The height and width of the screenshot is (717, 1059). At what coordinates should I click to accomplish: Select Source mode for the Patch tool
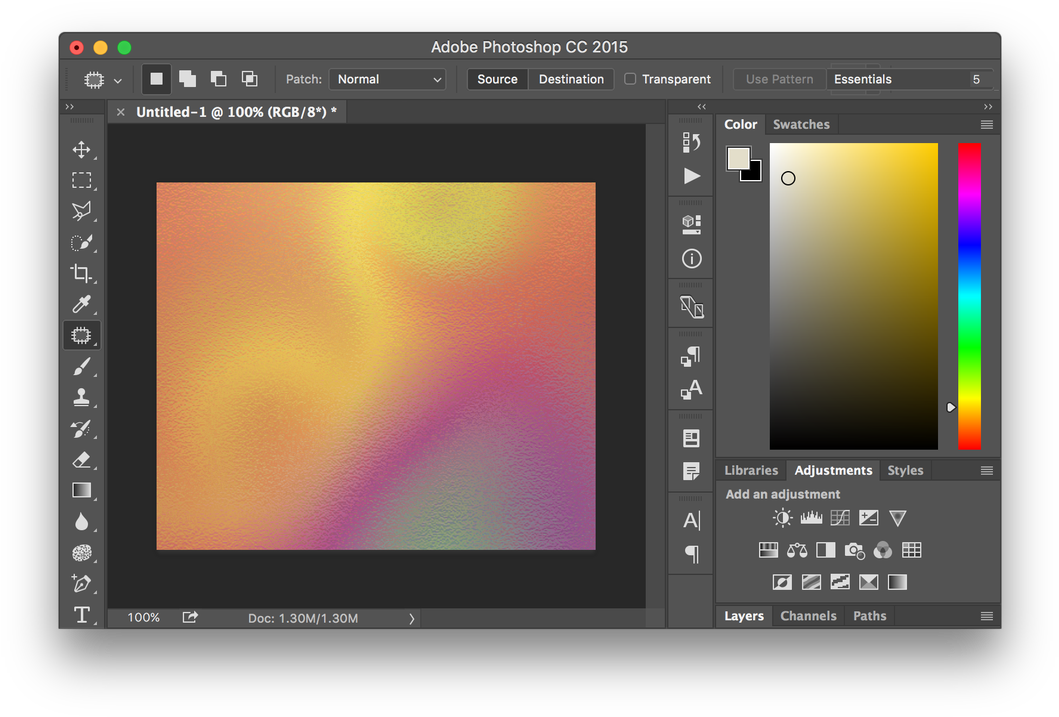click(497, 79)
